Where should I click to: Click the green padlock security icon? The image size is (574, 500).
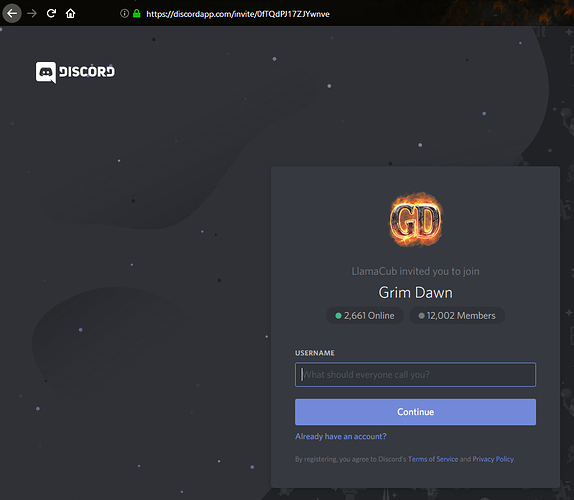pyautogui.click(x=137, y=14)
